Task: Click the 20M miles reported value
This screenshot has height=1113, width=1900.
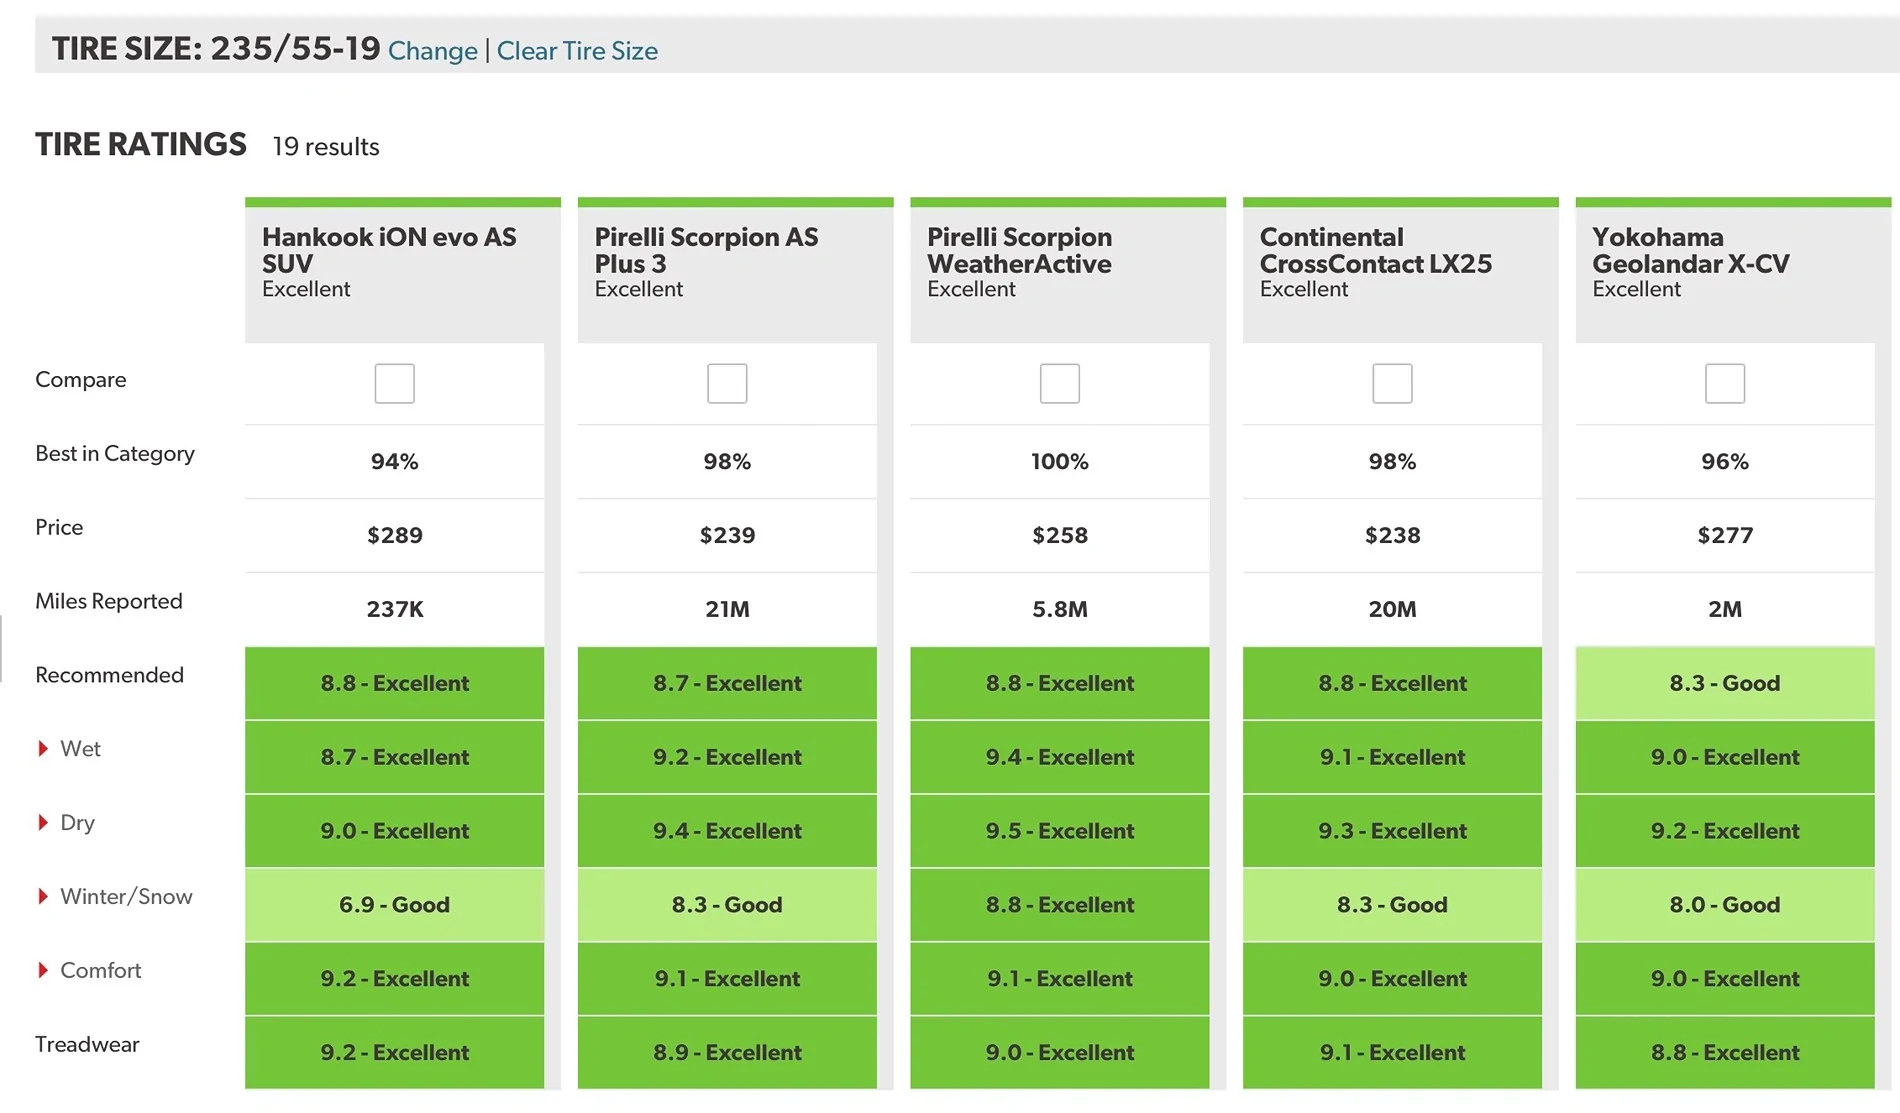Action: pyautogui.click(x=1392, y=609)
